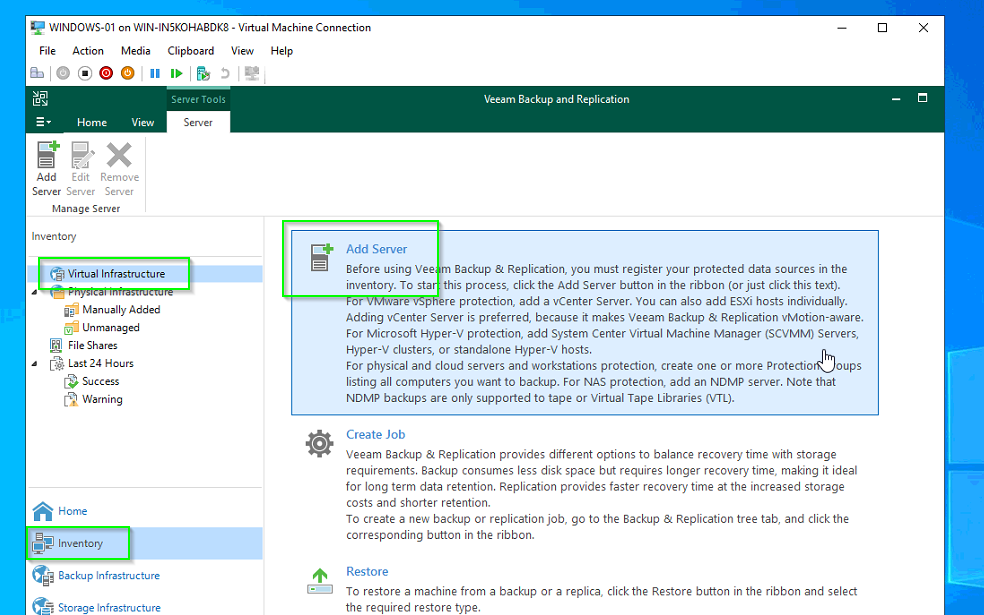
Task: Open the Media menu
Action: point(136,51)
